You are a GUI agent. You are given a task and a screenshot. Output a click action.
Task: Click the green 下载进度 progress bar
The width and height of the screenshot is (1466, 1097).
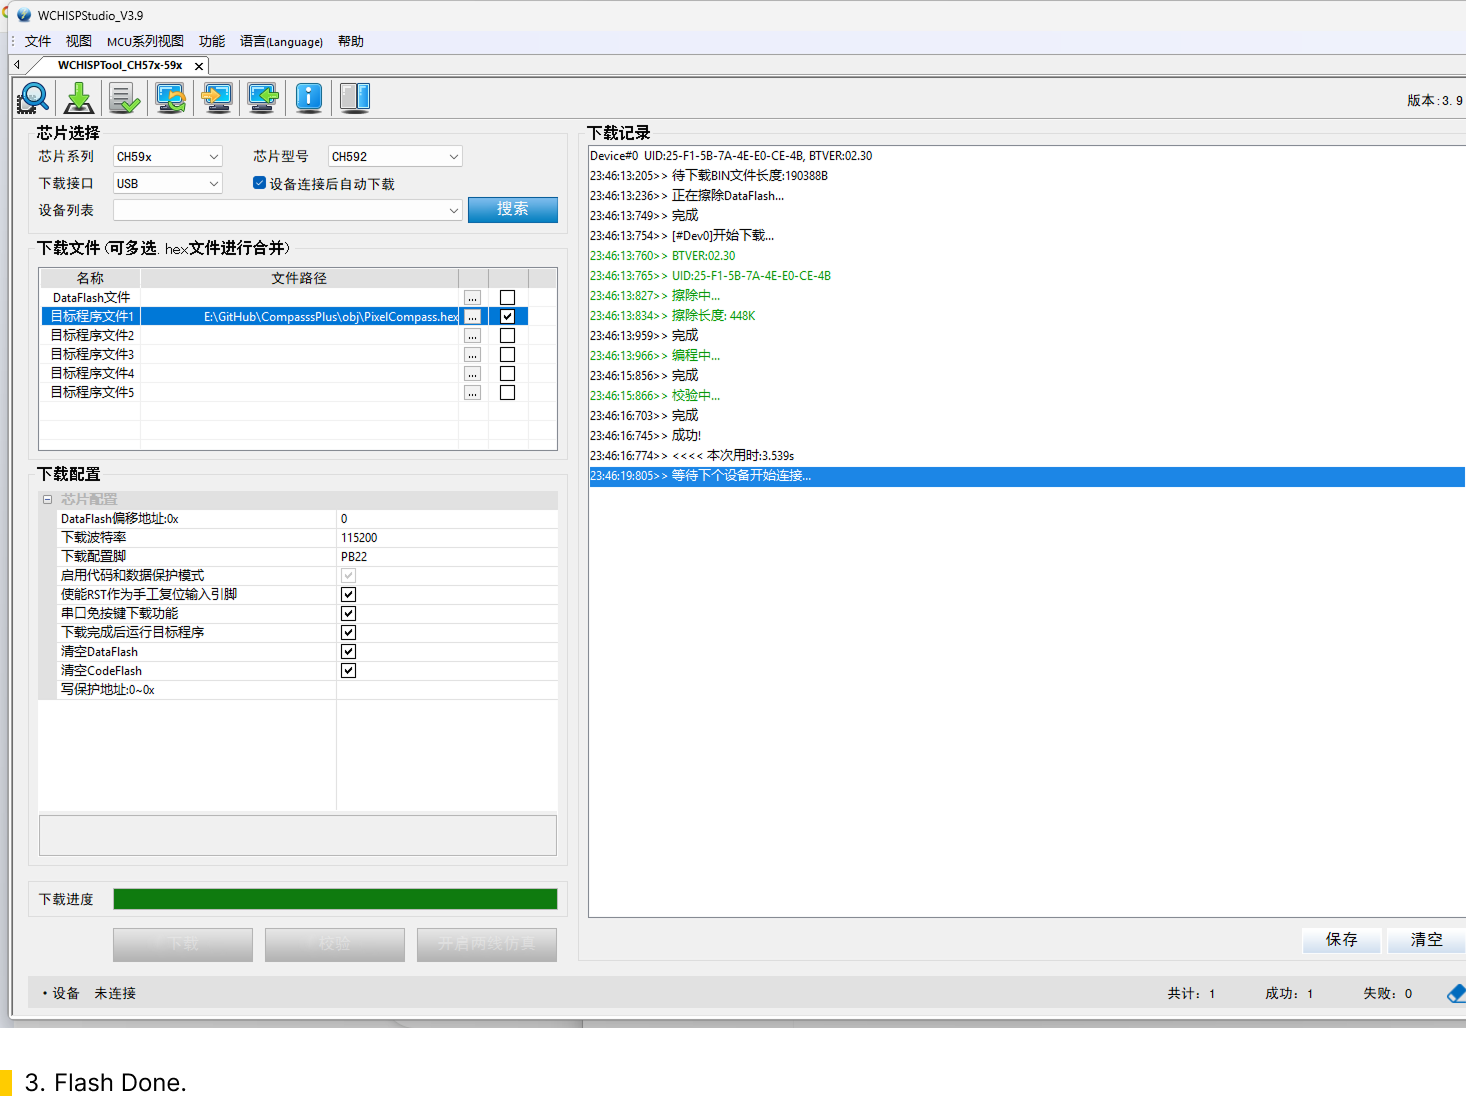tap(335, 899)
